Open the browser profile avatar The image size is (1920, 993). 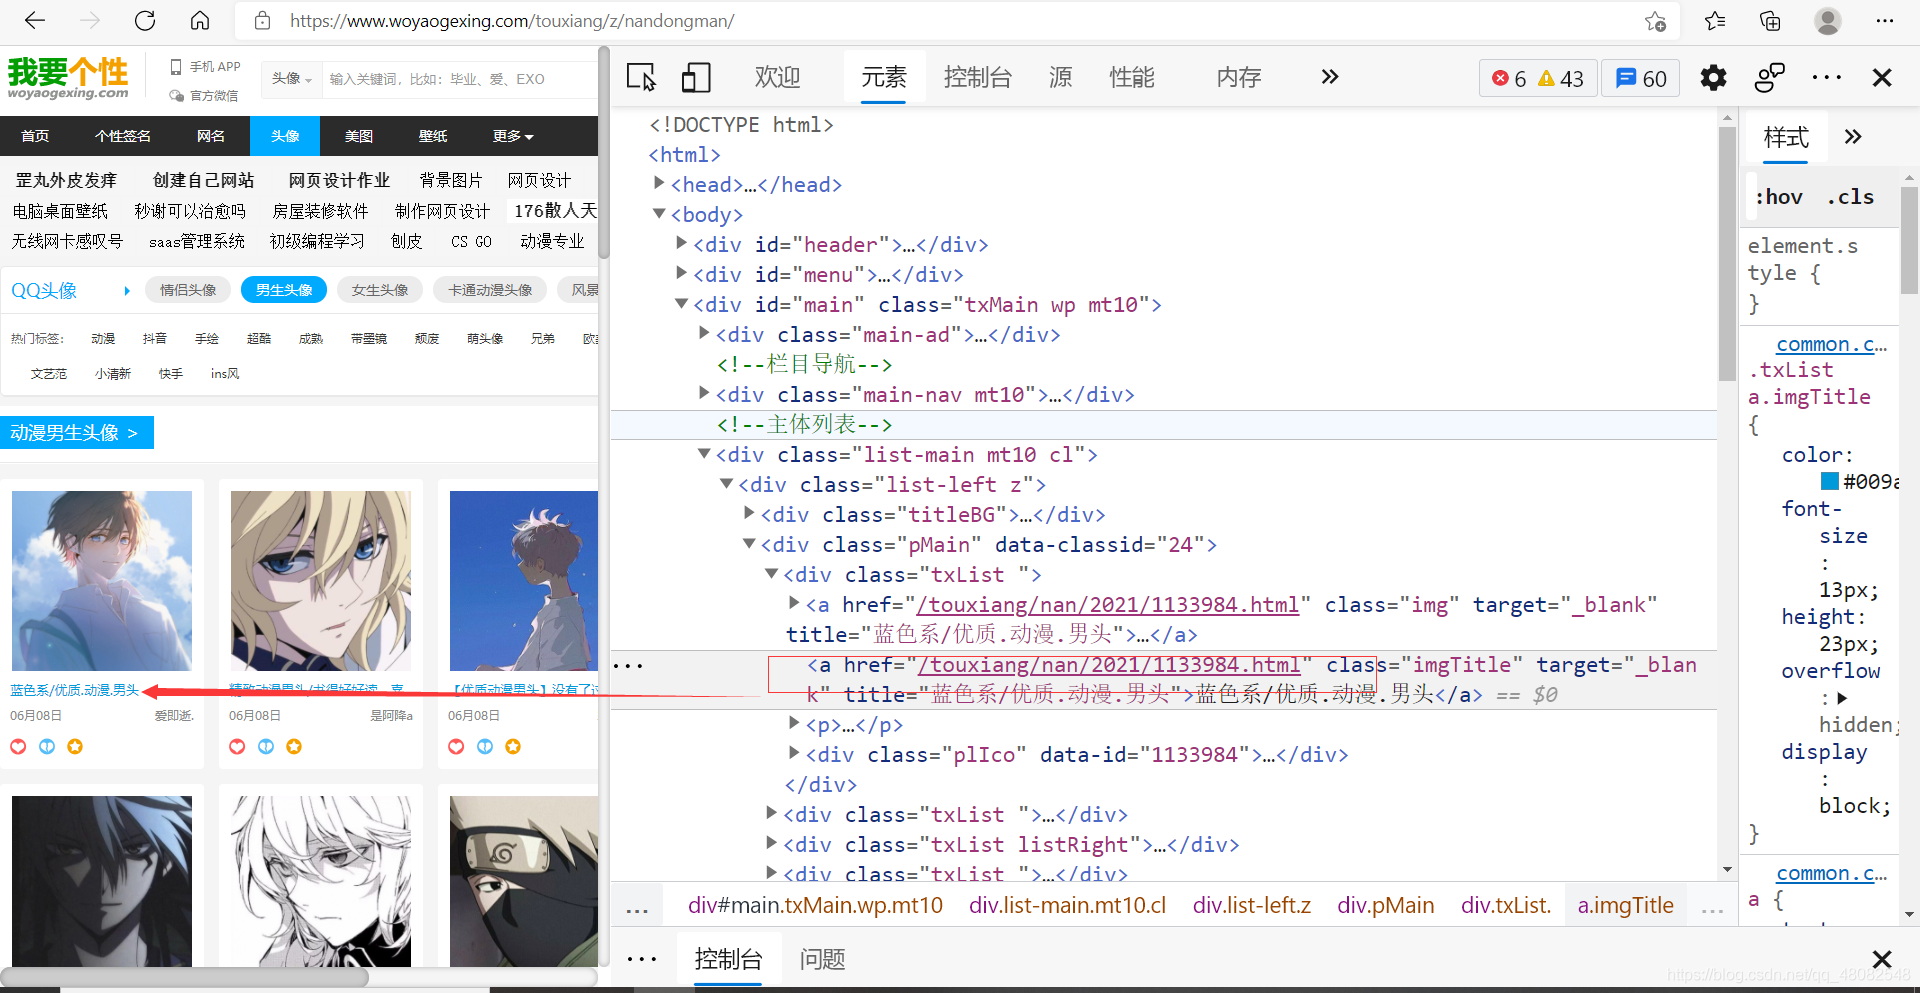pos(1828,20)
